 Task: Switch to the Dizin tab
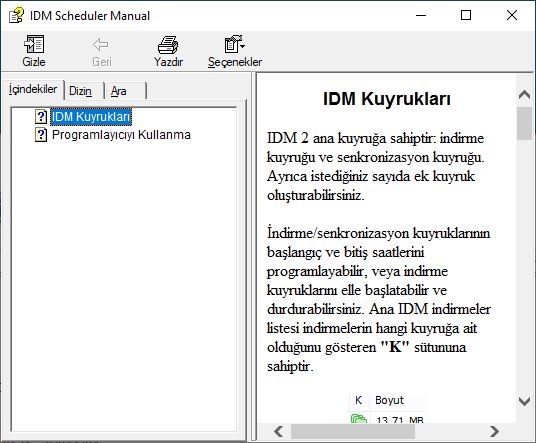[x=80, y=91]
